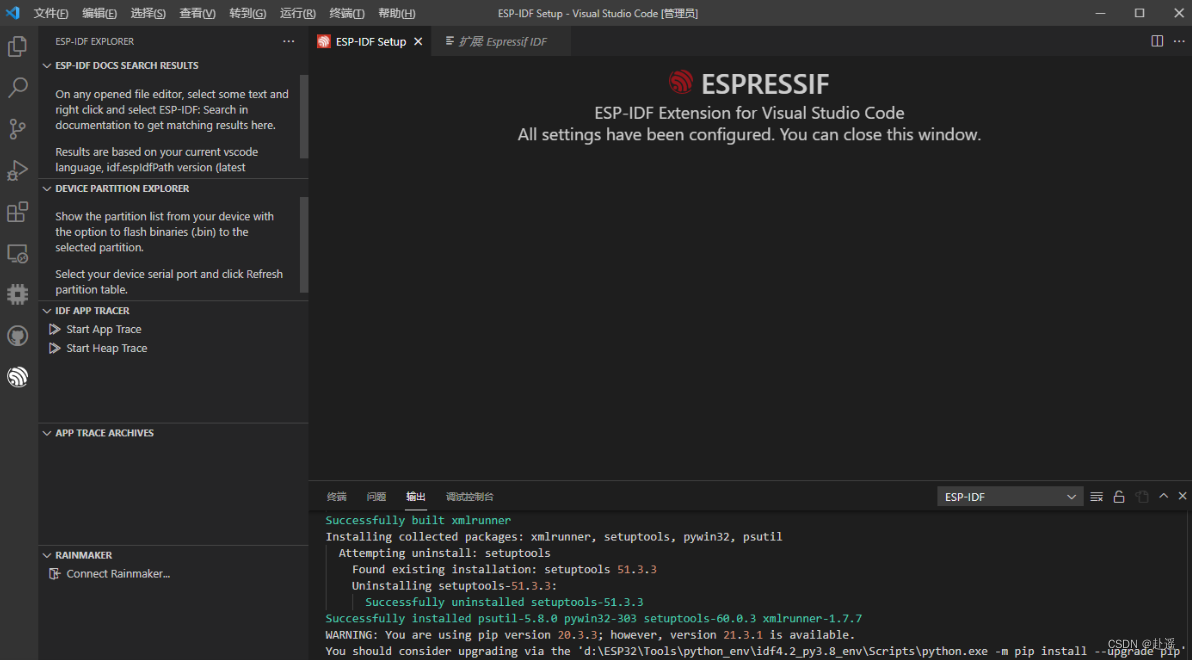Switch to the 扩展 Espressif IDF tab
This screenshot has width=1192, height=660.
coord(501,42)
